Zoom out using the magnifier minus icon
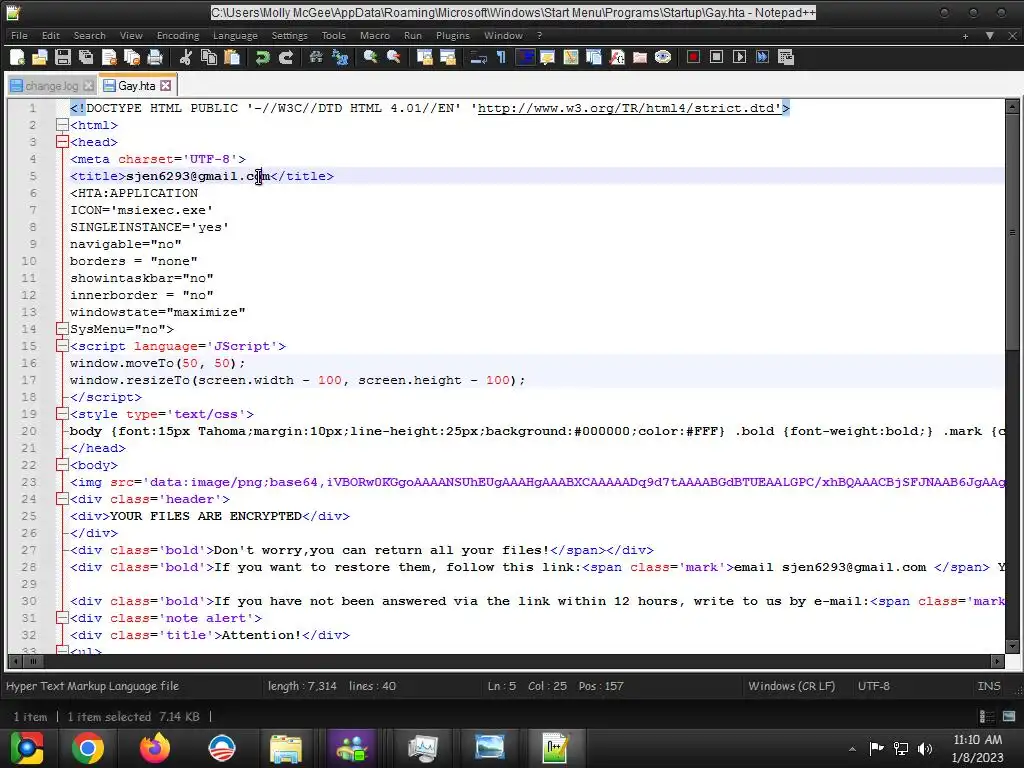Image resolution: width=1024 pixels, height=768 pixels. click(x=393, y=57)
